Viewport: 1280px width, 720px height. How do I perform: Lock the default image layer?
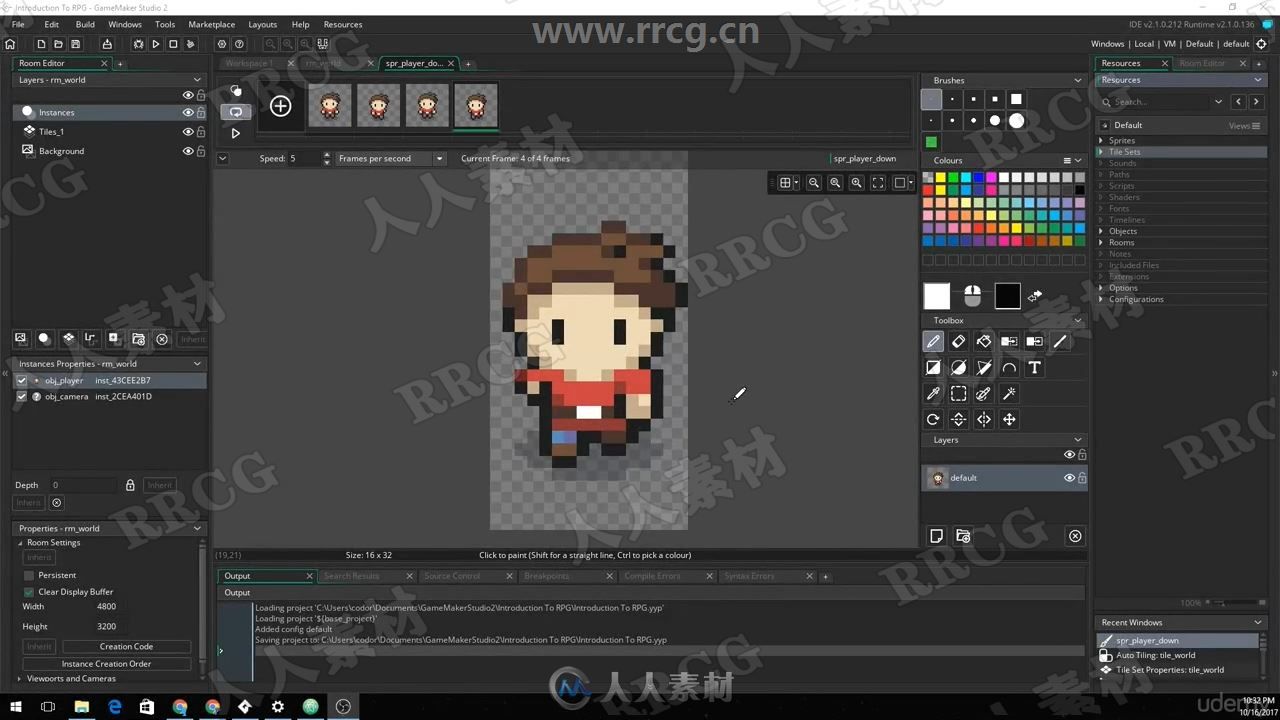pos(1081,478)
